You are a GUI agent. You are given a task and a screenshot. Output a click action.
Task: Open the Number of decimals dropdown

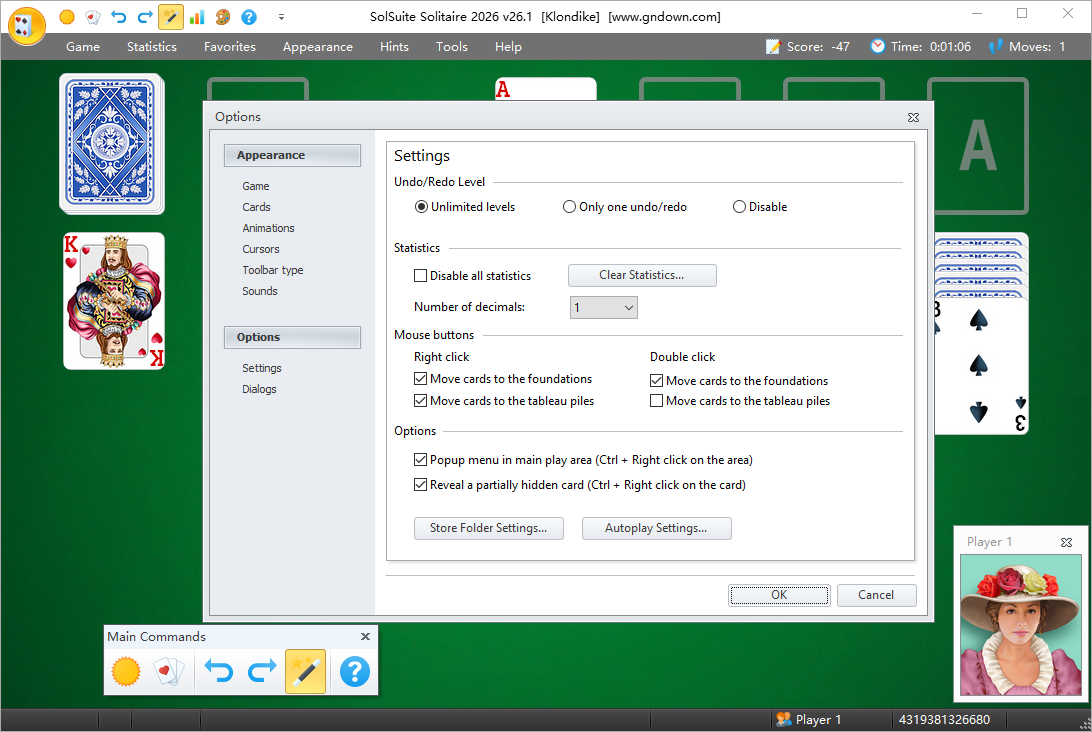click(x=604, y=308)
